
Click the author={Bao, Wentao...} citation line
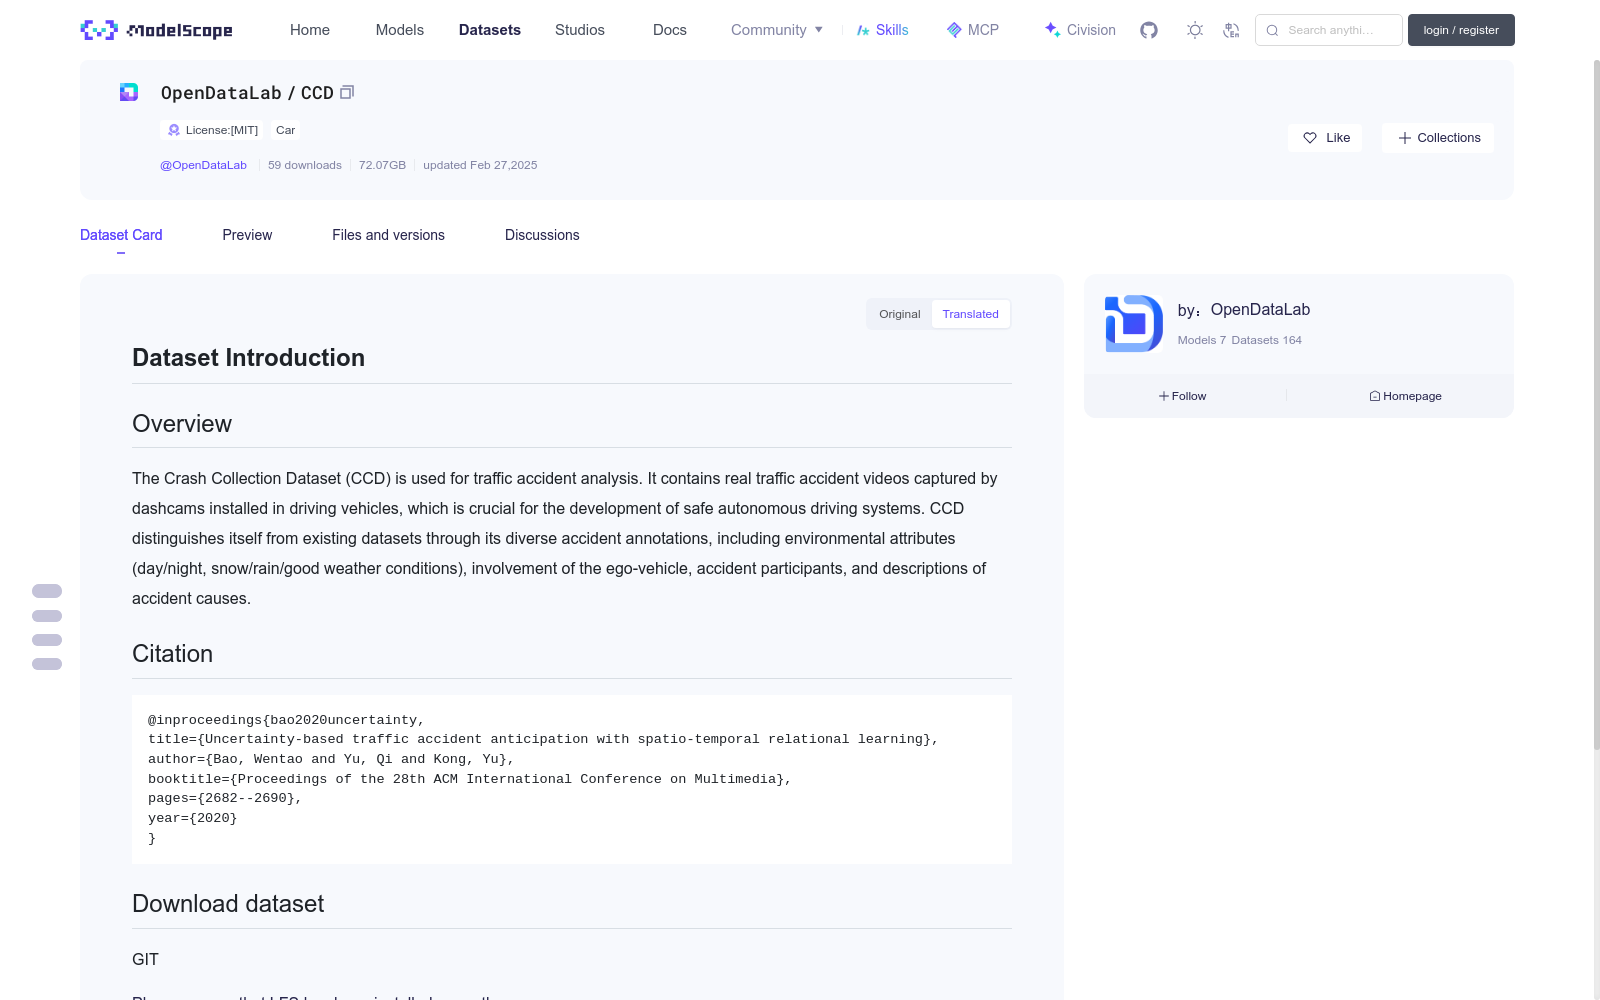point(331,759)
